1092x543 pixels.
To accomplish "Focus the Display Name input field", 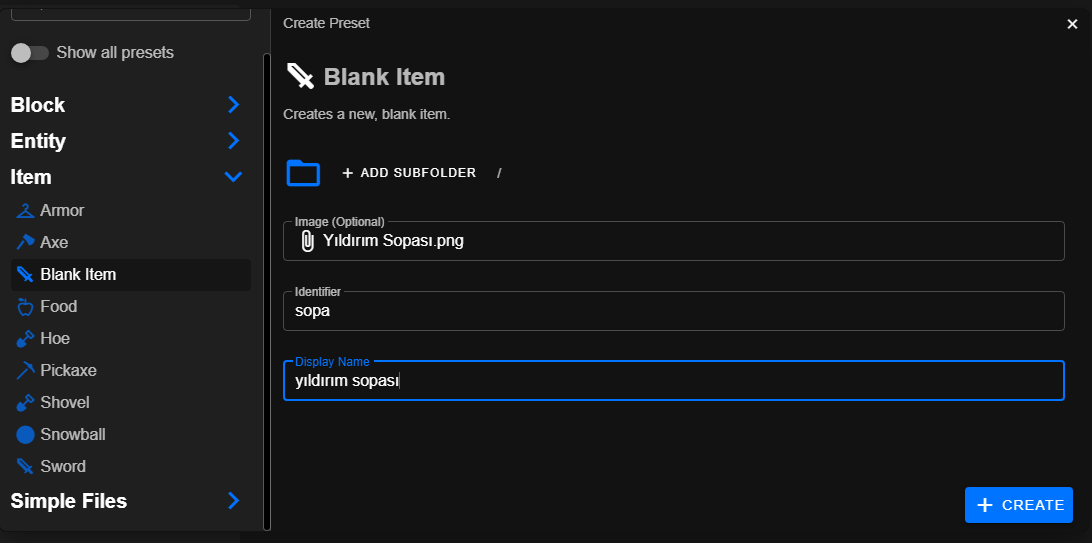I will coord(673,381).
